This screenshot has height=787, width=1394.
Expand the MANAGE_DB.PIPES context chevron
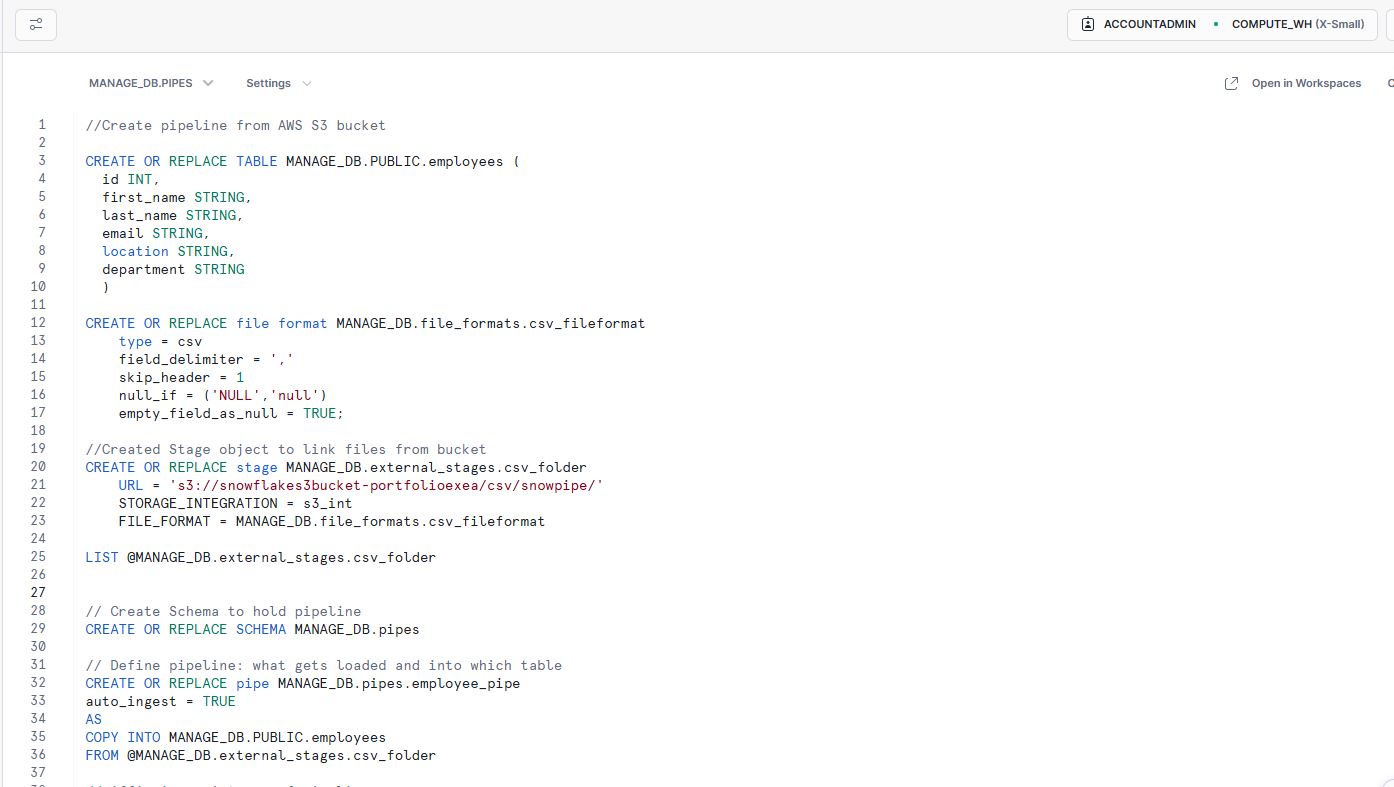pos(208,83)
